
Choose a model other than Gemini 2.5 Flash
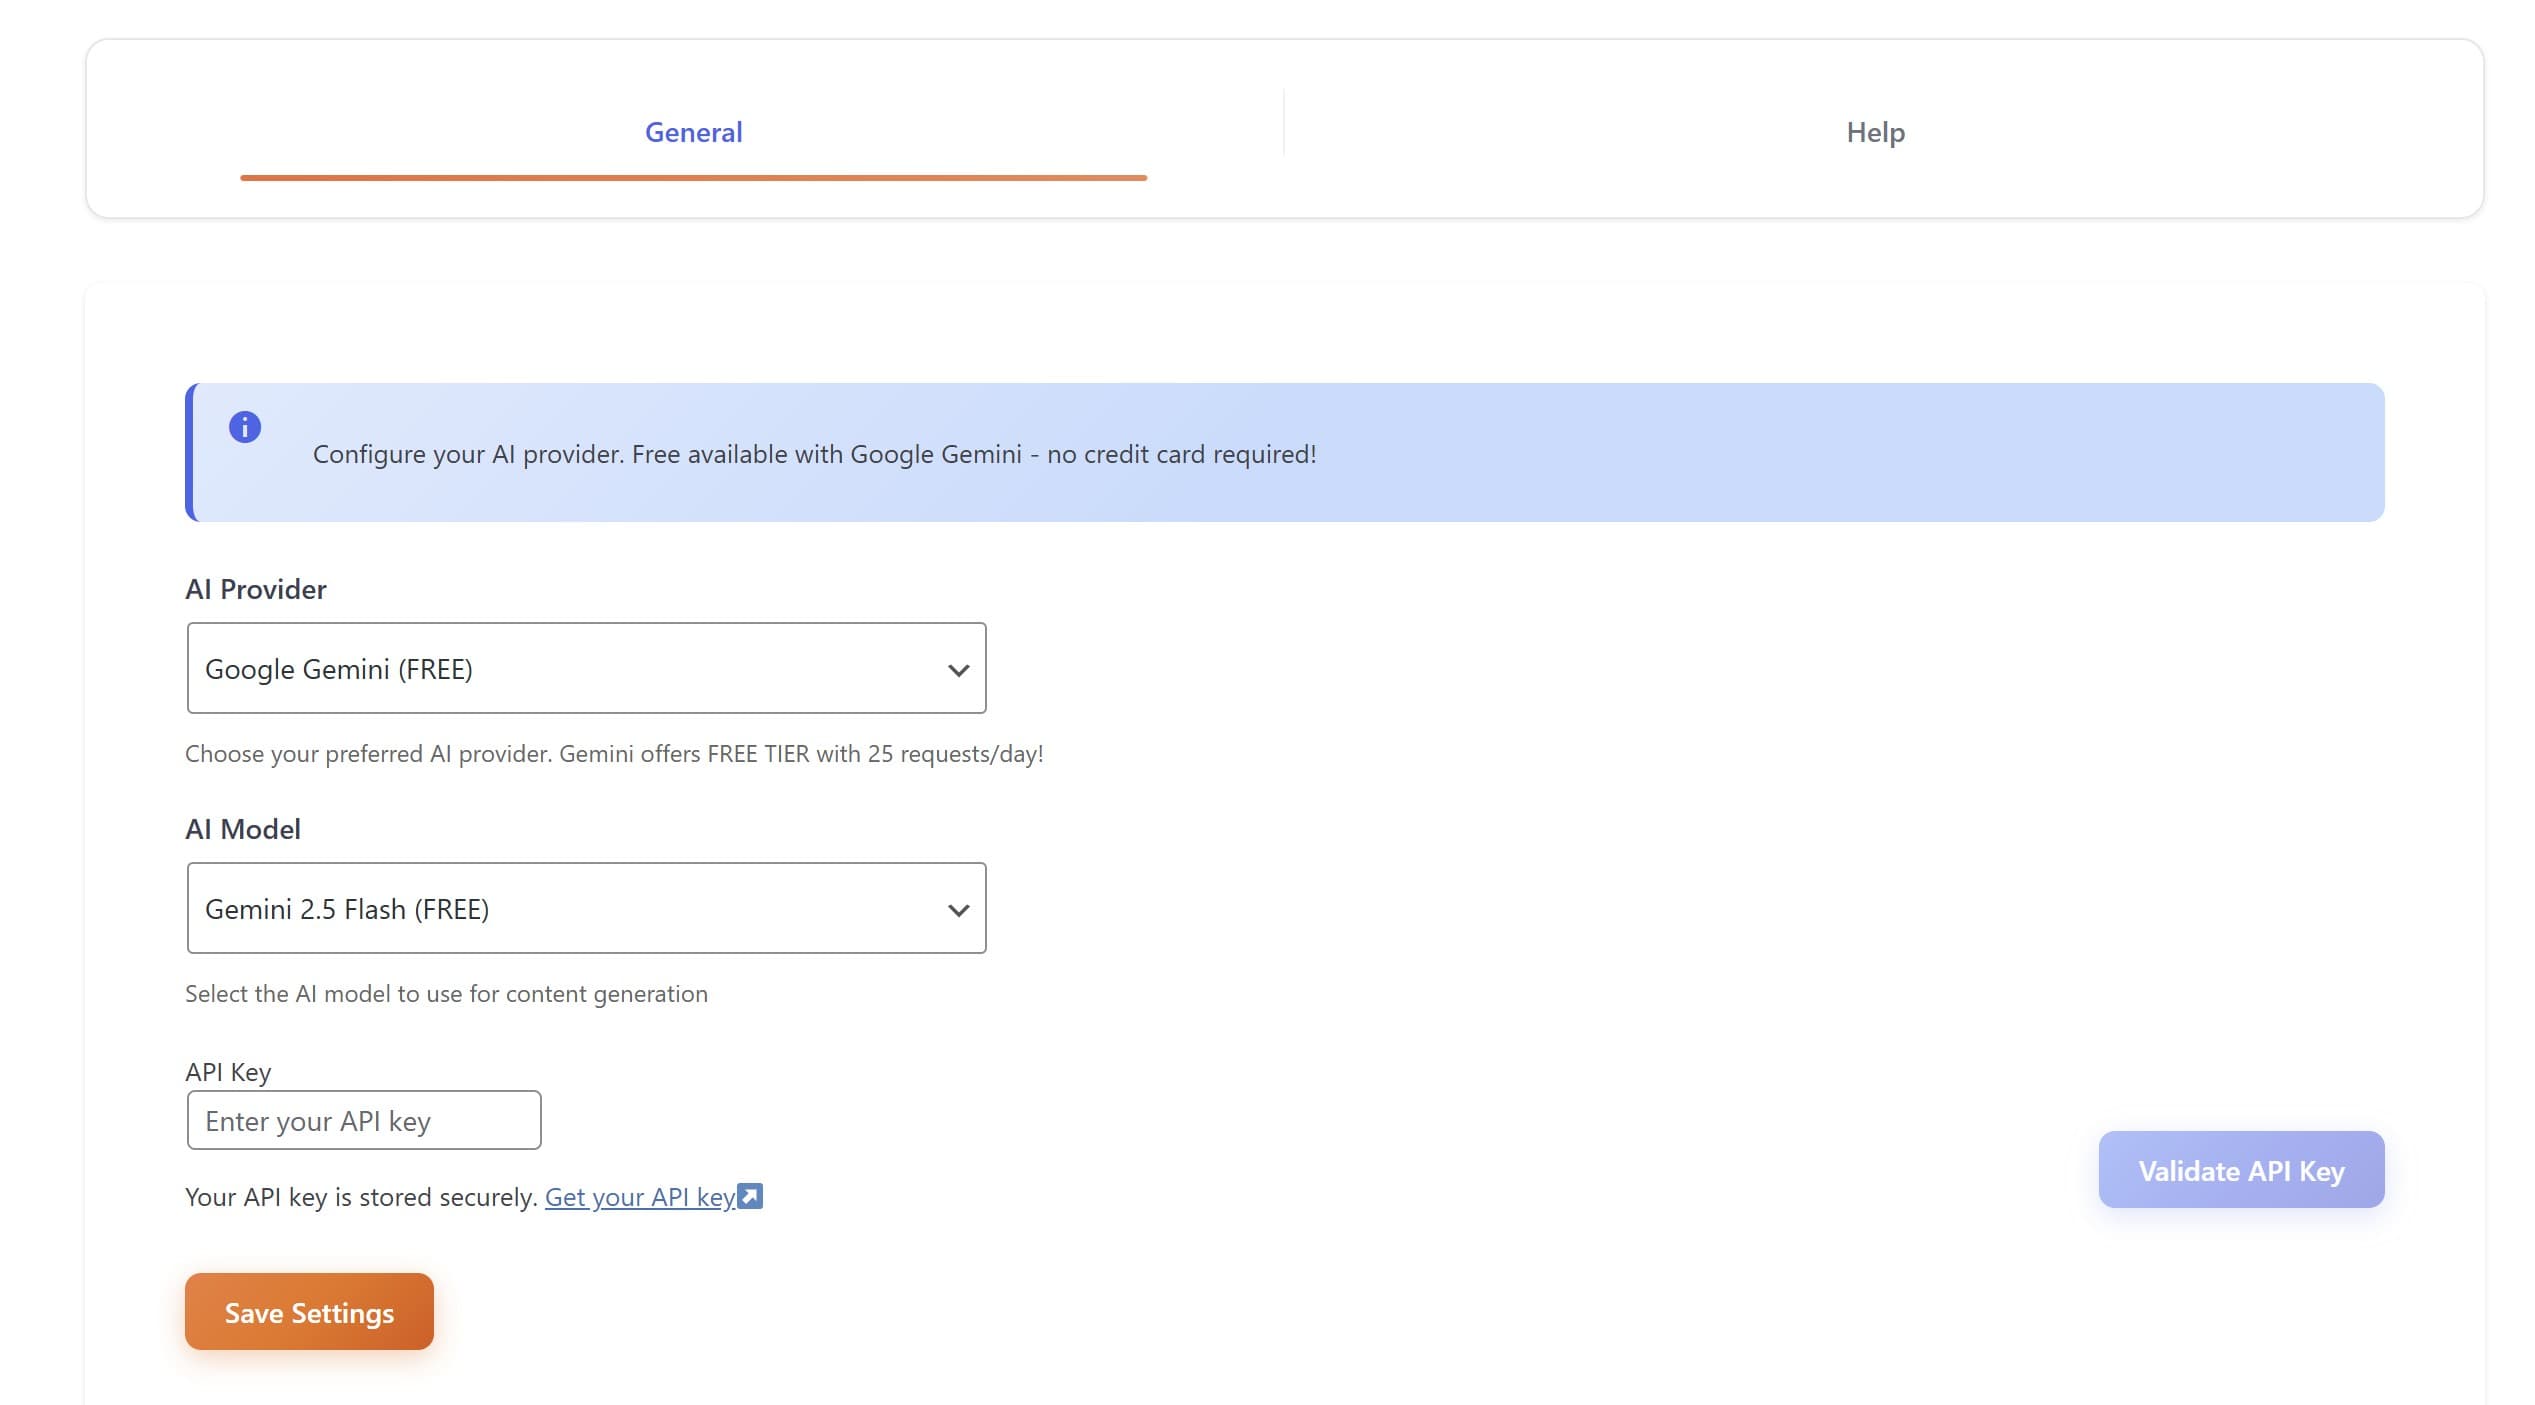click(x=585, y=908)
